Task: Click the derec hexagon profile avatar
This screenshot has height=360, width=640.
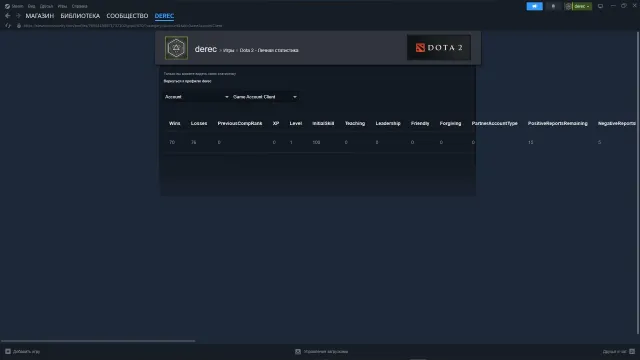Action: [x=176, y=48]
